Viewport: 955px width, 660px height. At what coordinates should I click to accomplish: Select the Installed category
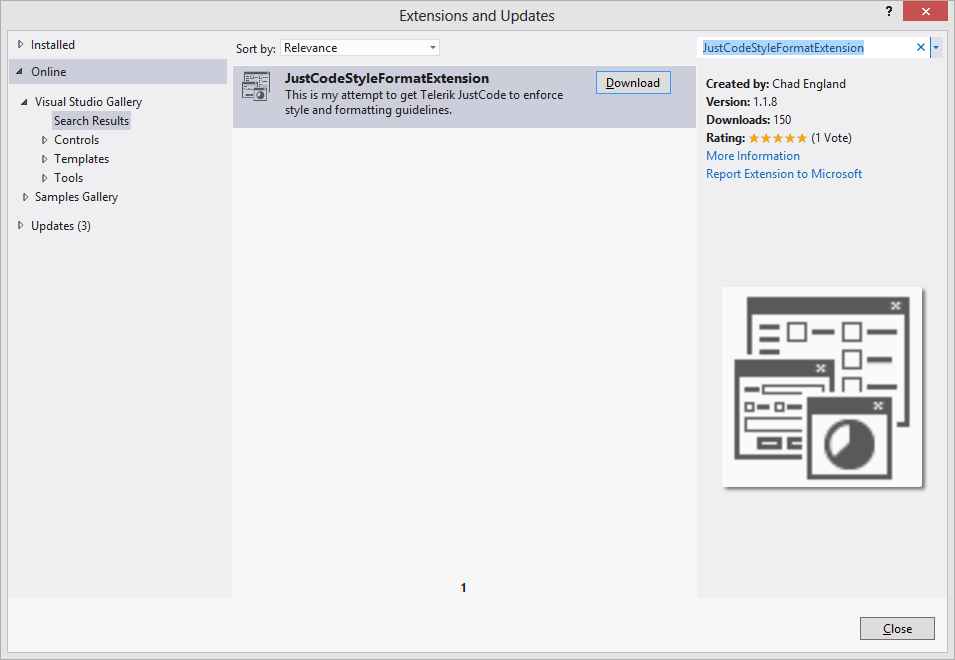53,44
